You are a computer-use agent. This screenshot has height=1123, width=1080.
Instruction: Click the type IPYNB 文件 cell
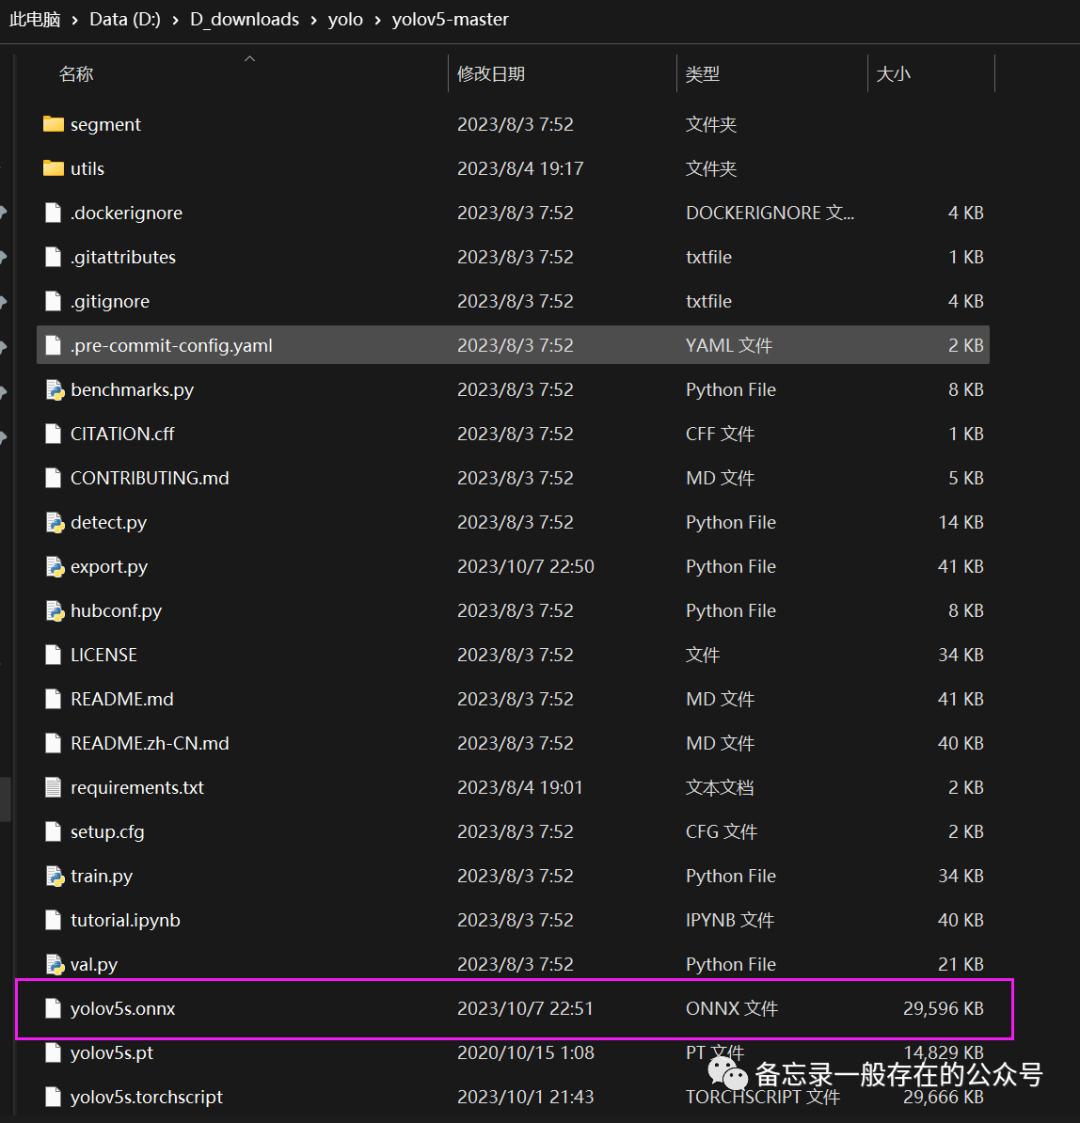point(730,920)
